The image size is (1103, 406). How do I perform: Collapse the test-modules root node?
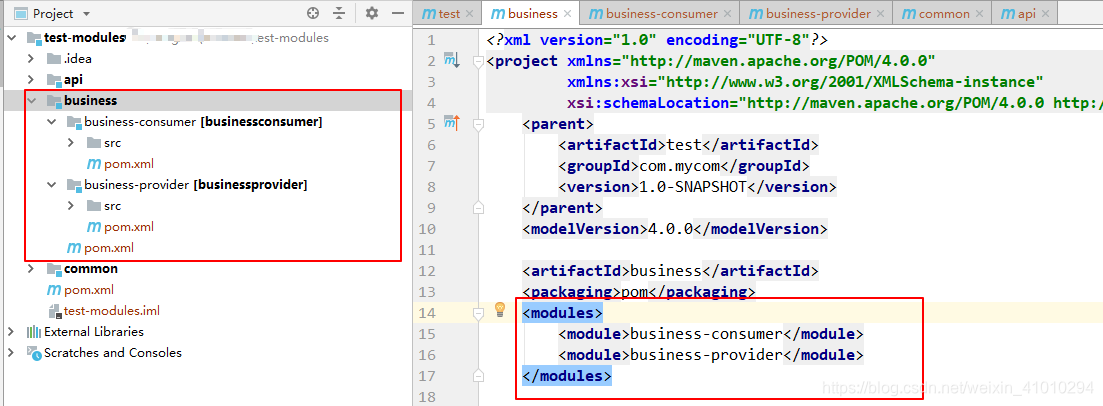coord(12,37)
